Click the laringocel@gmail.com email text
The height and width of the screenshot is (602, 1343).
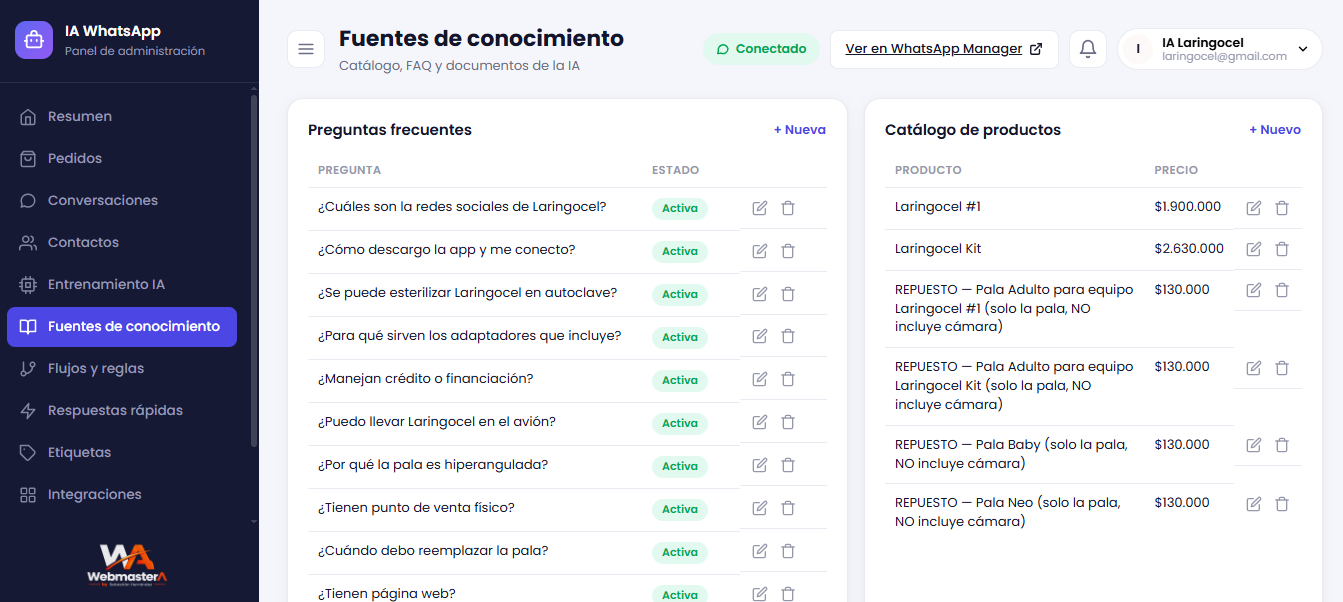click(1224, 57)
